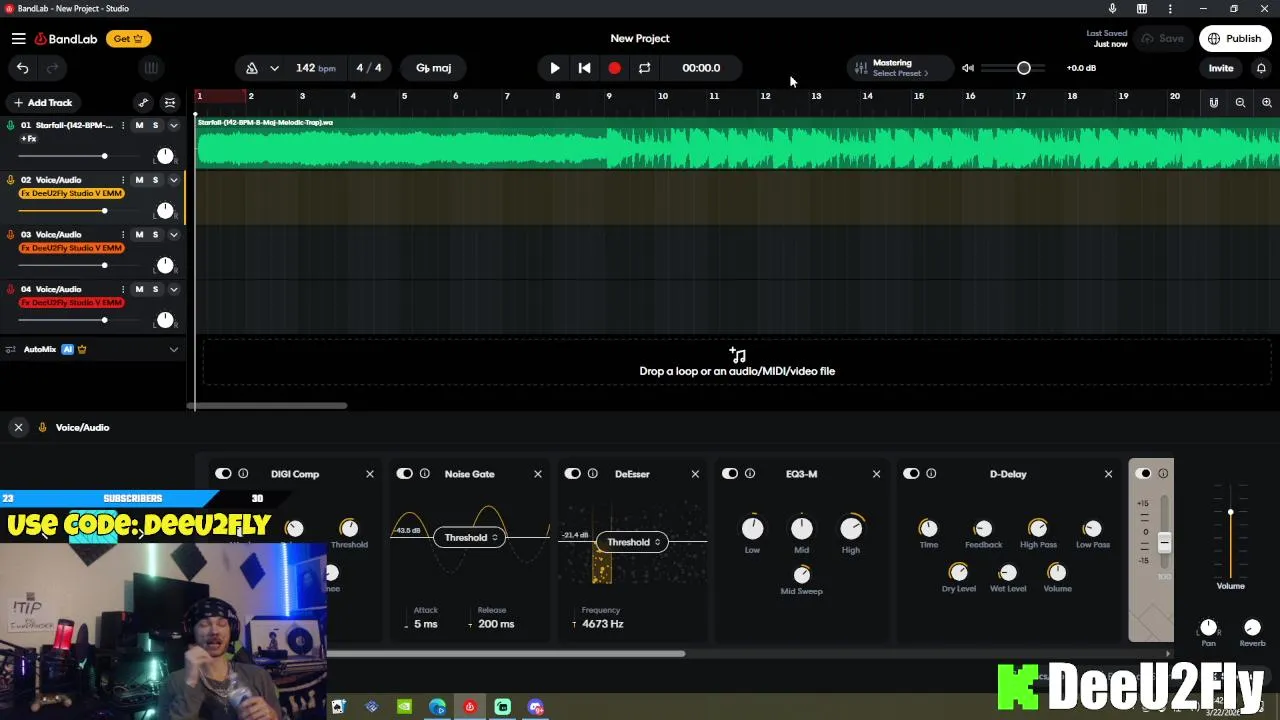Click the BandLab logo
The height and width of the screenshot is (720, 1280).
point(66,38)
